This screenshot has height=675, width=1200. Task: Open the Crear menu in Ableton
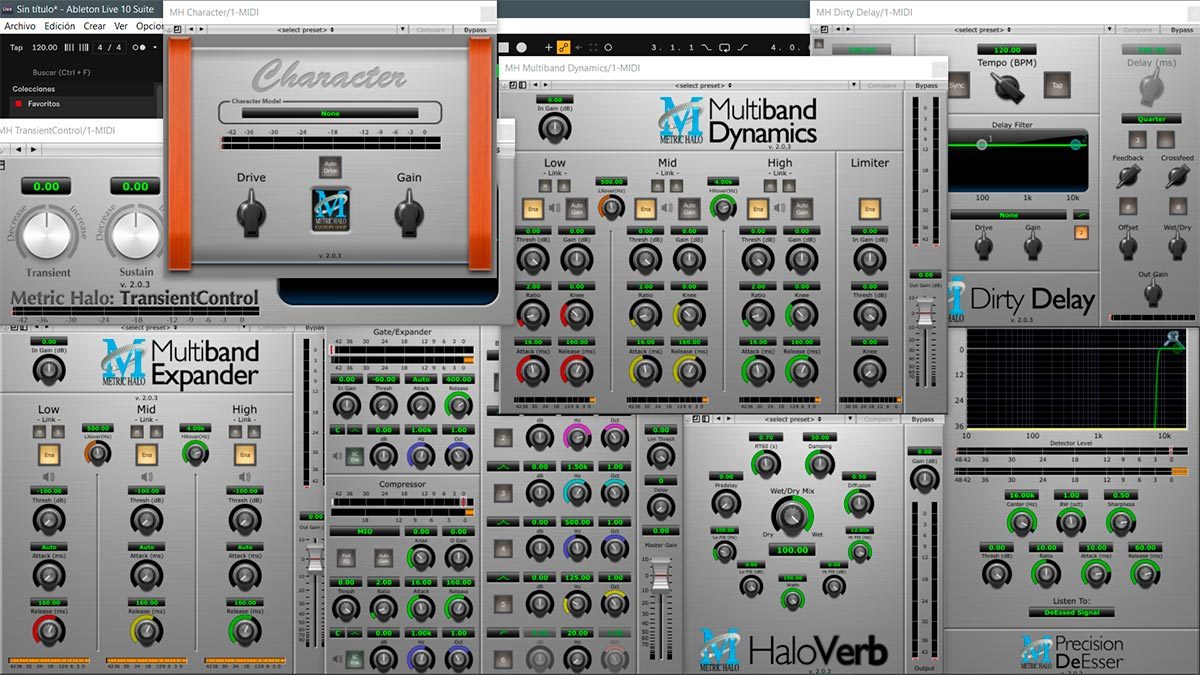[x=94, y=26]
